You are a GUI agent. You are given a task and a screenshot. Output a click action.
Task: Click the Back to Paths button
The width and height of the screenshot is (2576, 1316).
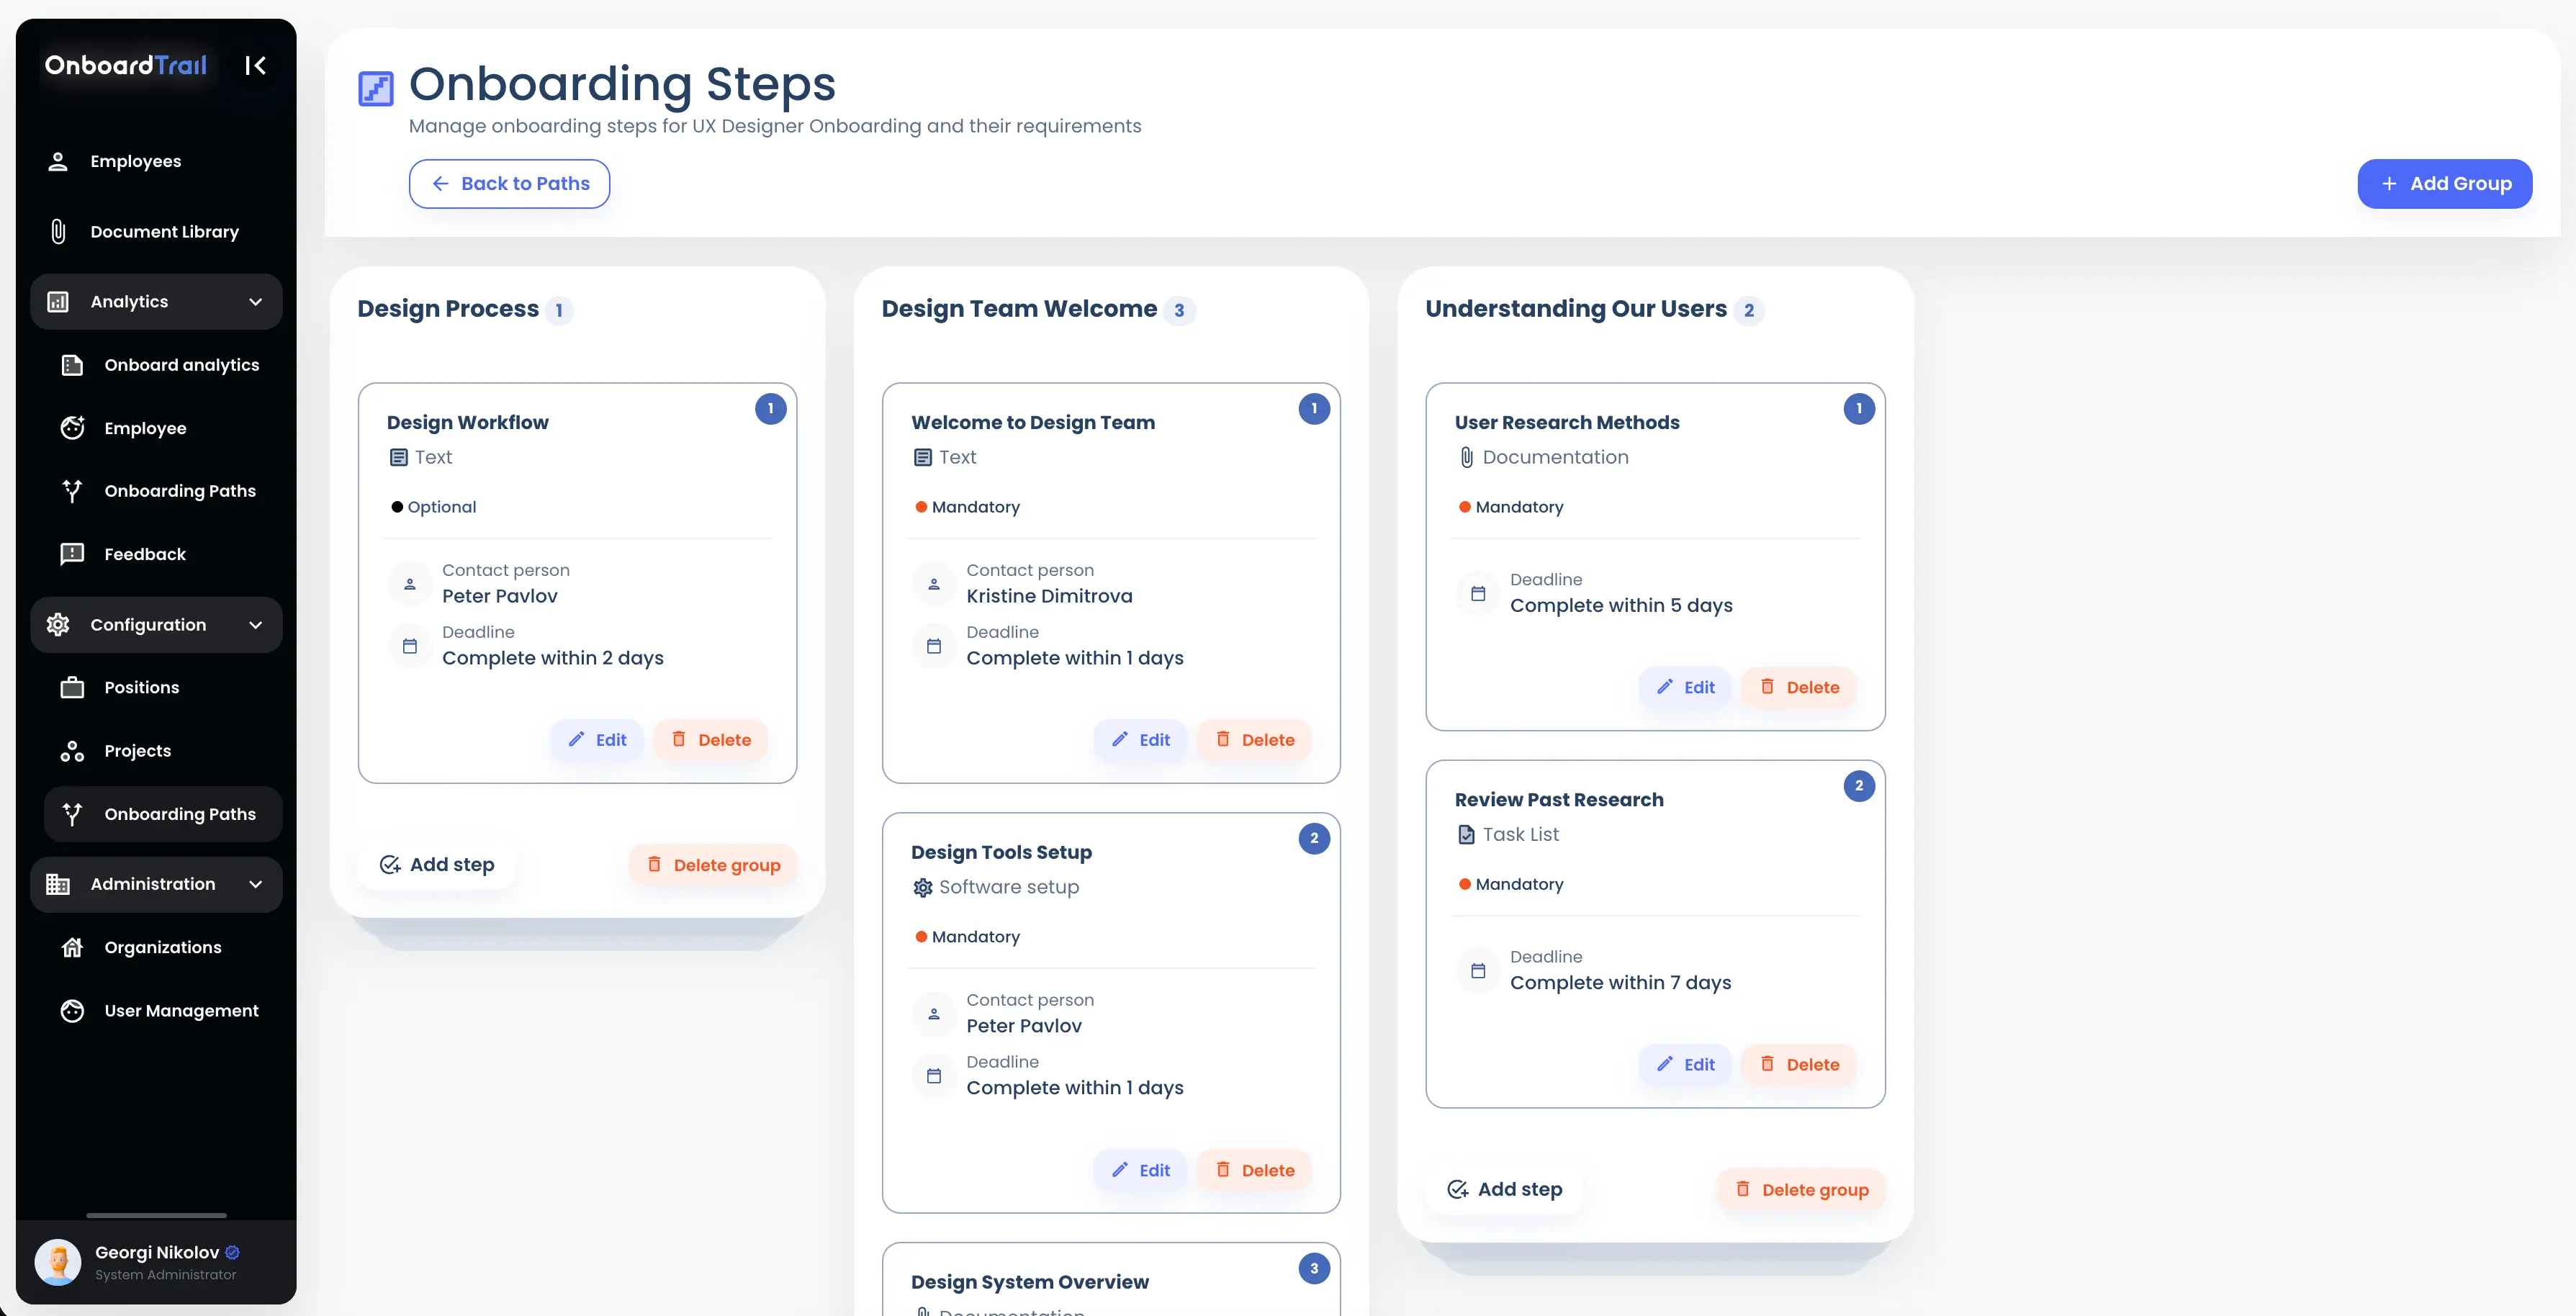coord(509,183)
